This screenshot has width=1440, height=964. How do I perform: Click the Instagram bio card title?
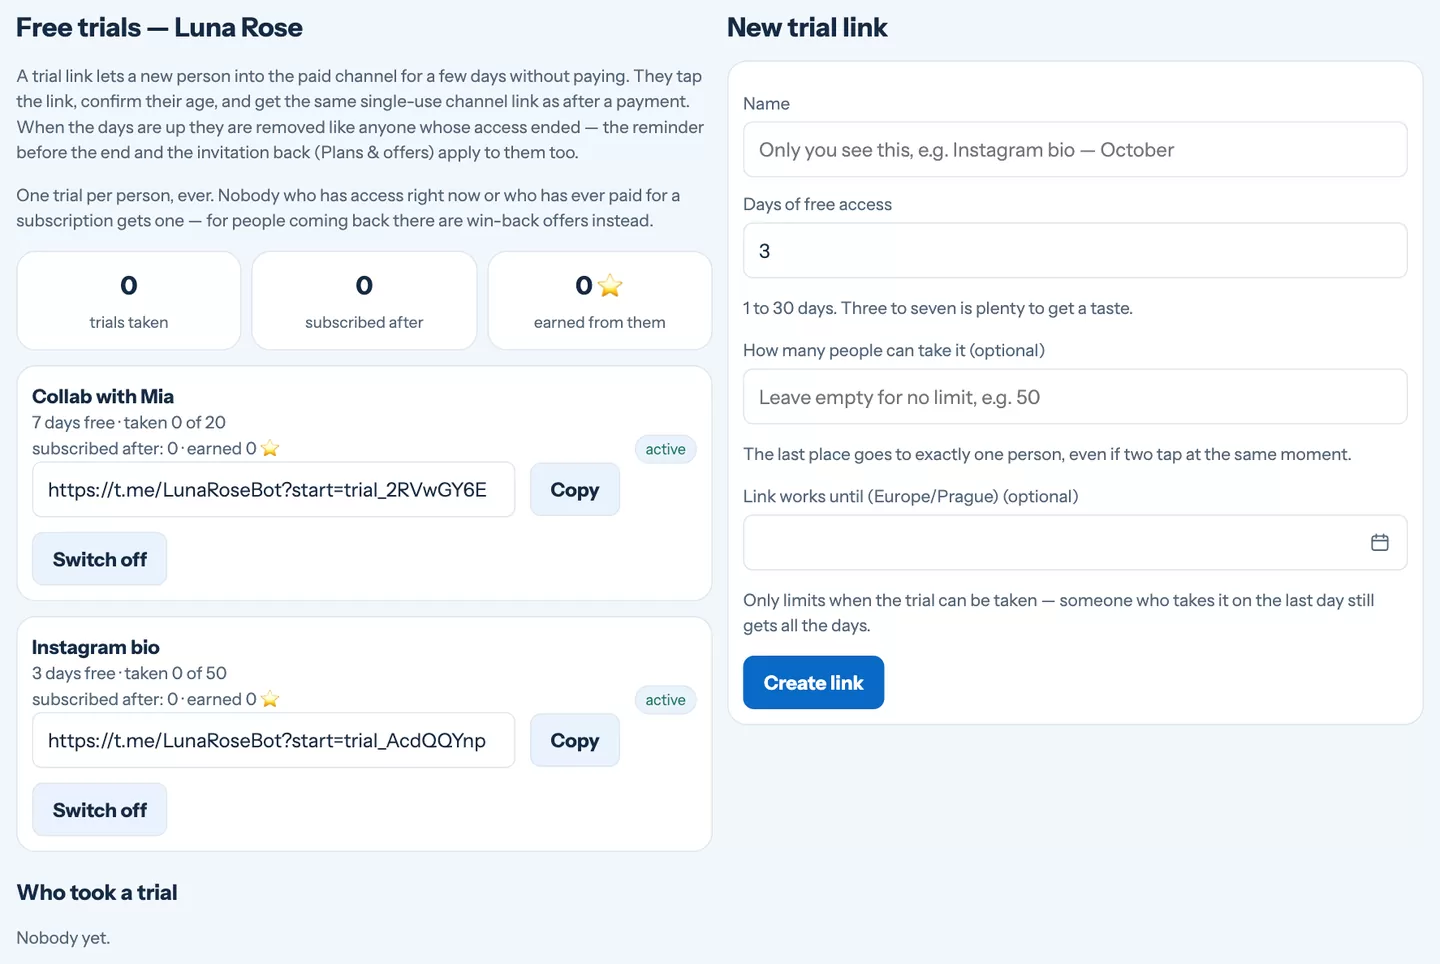point(96,647)
